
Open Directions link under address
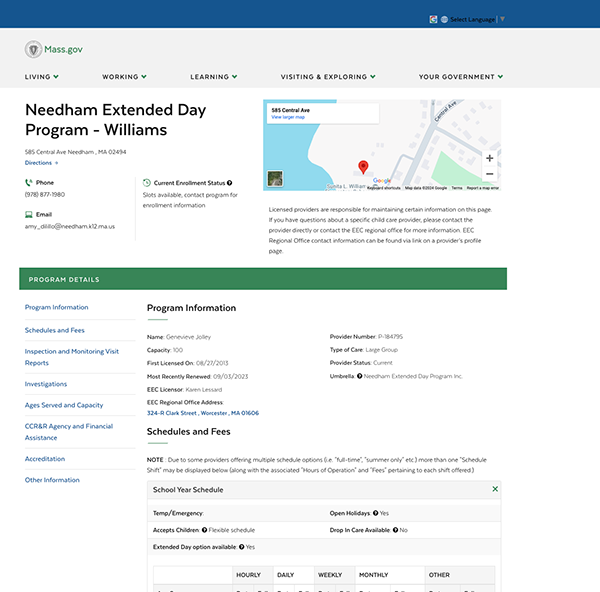(41, 163)
